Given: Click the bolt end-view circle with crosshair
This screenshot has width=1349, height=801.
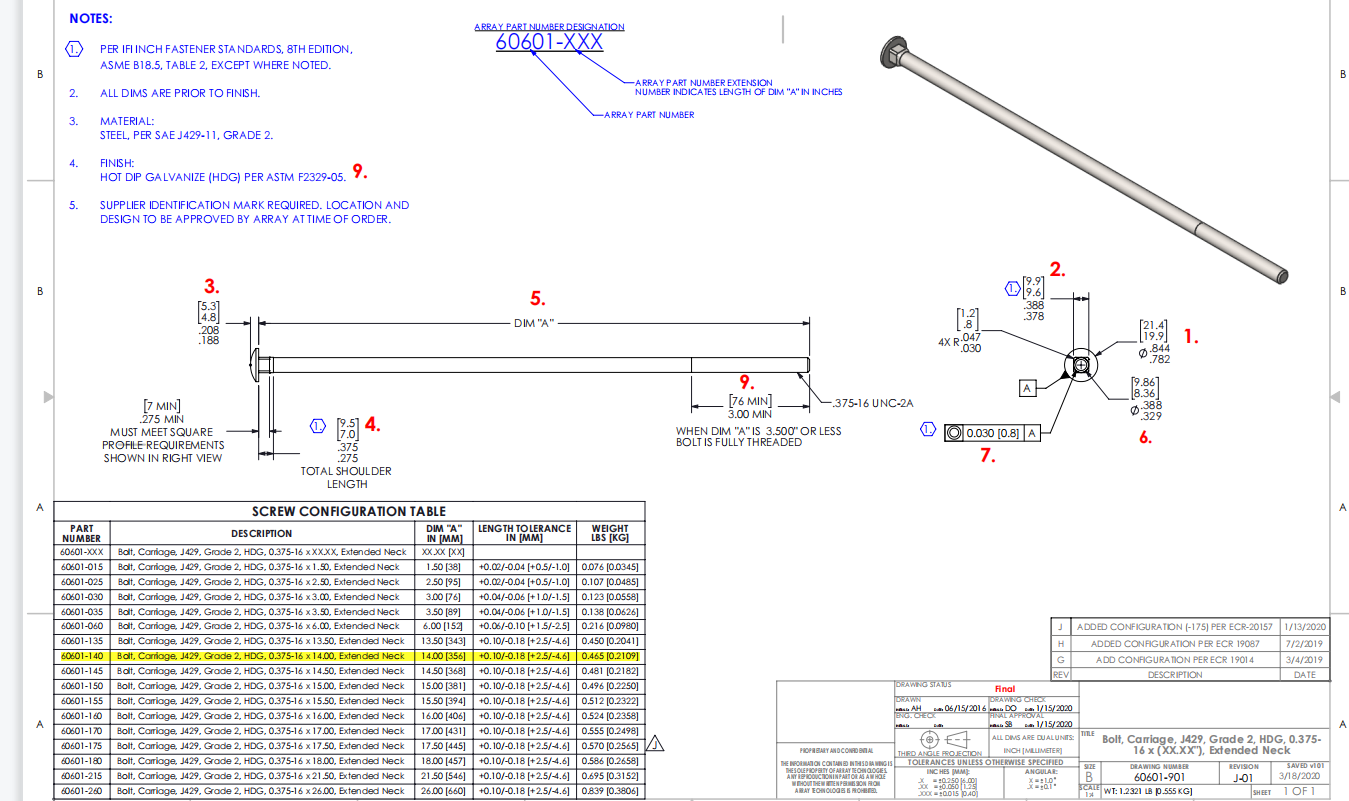Looking at the screenshot, I should pyautogui.click(x=1080, y=366).
